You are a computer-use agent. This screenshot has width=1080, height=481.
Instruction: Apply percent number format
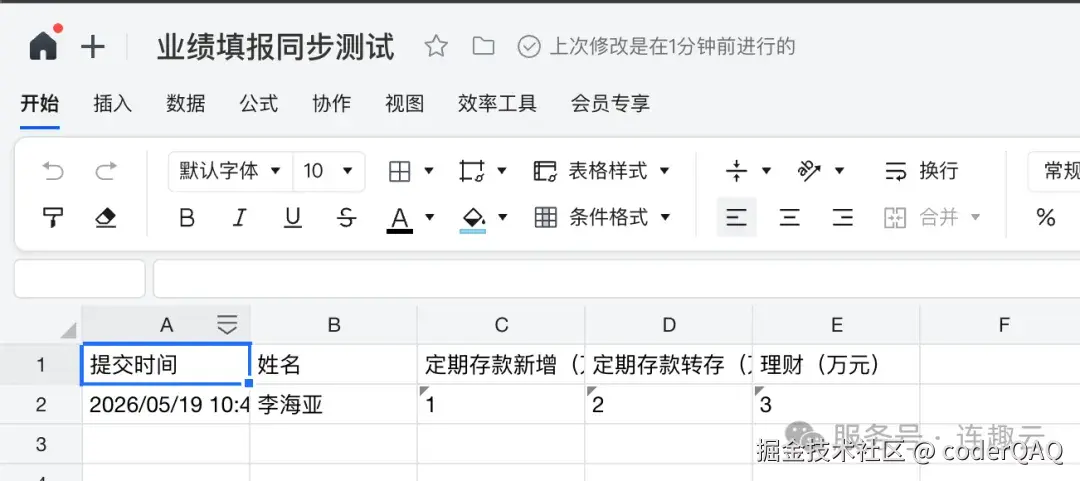1045,218
